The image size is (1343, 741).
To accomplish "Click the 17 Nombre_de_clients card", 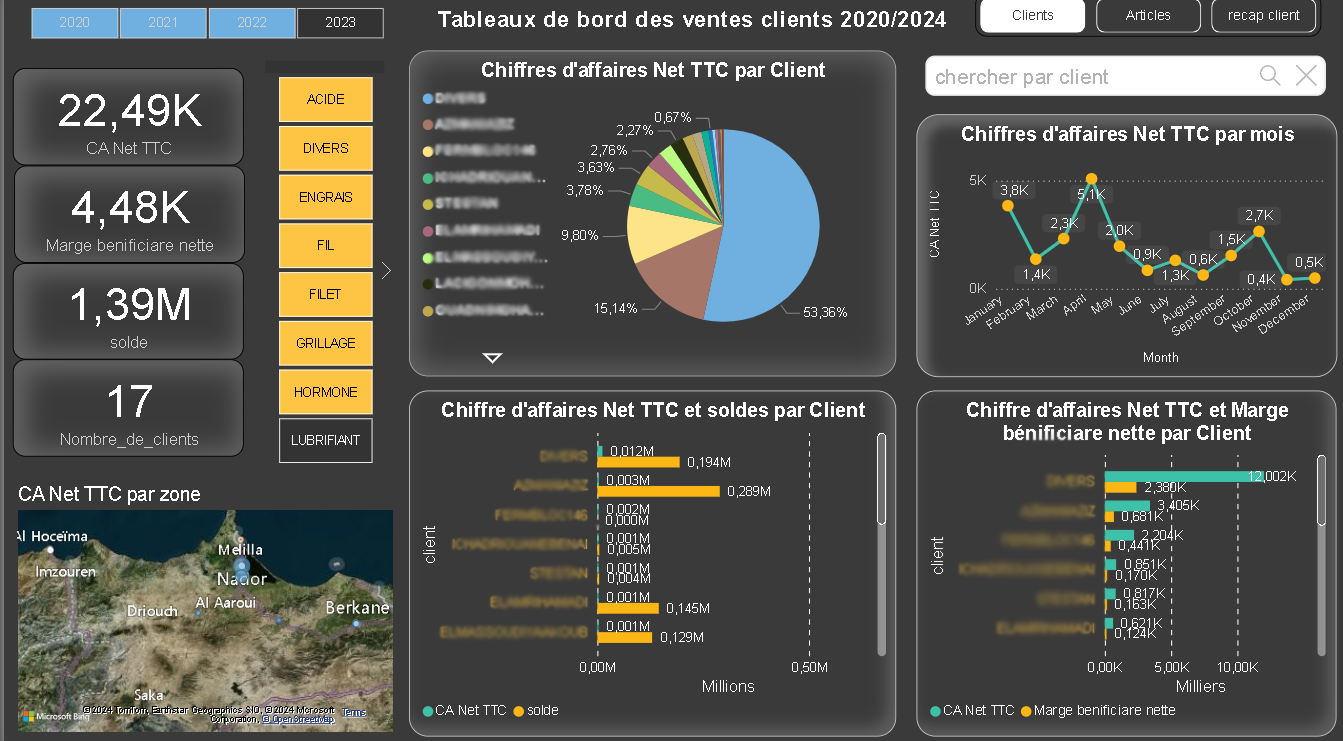I will (x=128, y=408).
